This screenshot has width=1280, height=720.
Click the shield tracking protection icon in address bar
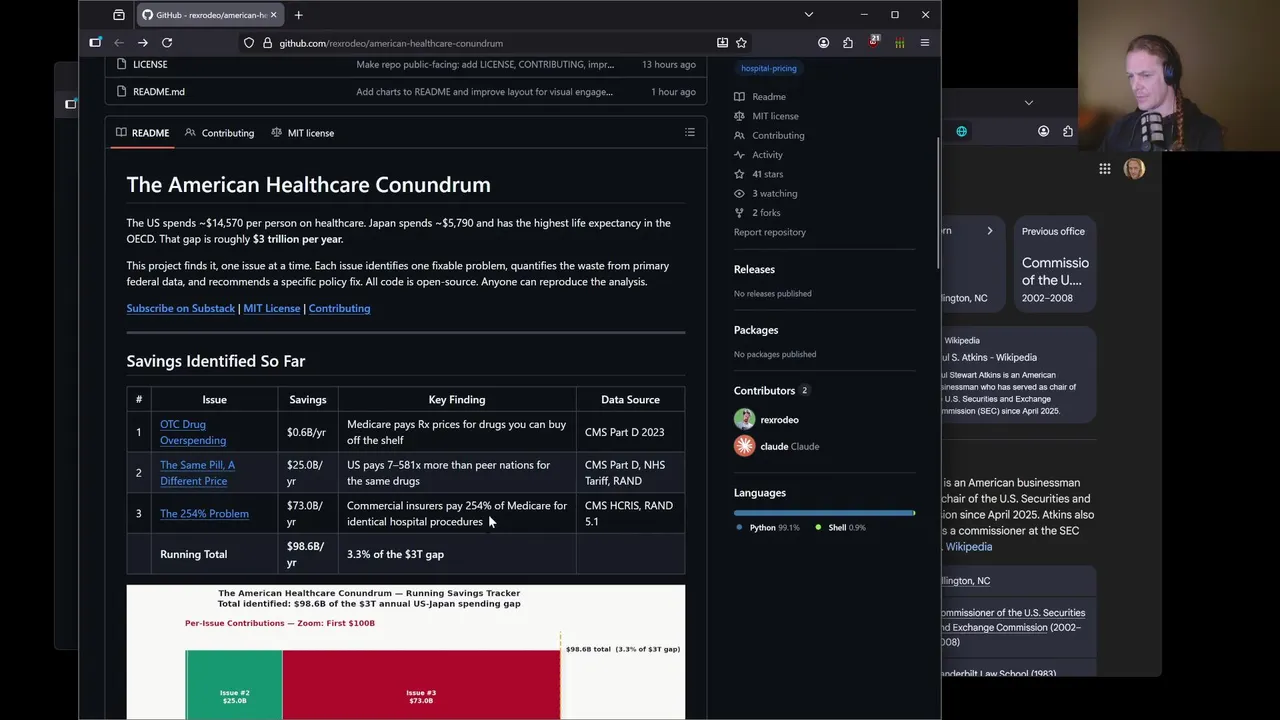coord(248,43)
